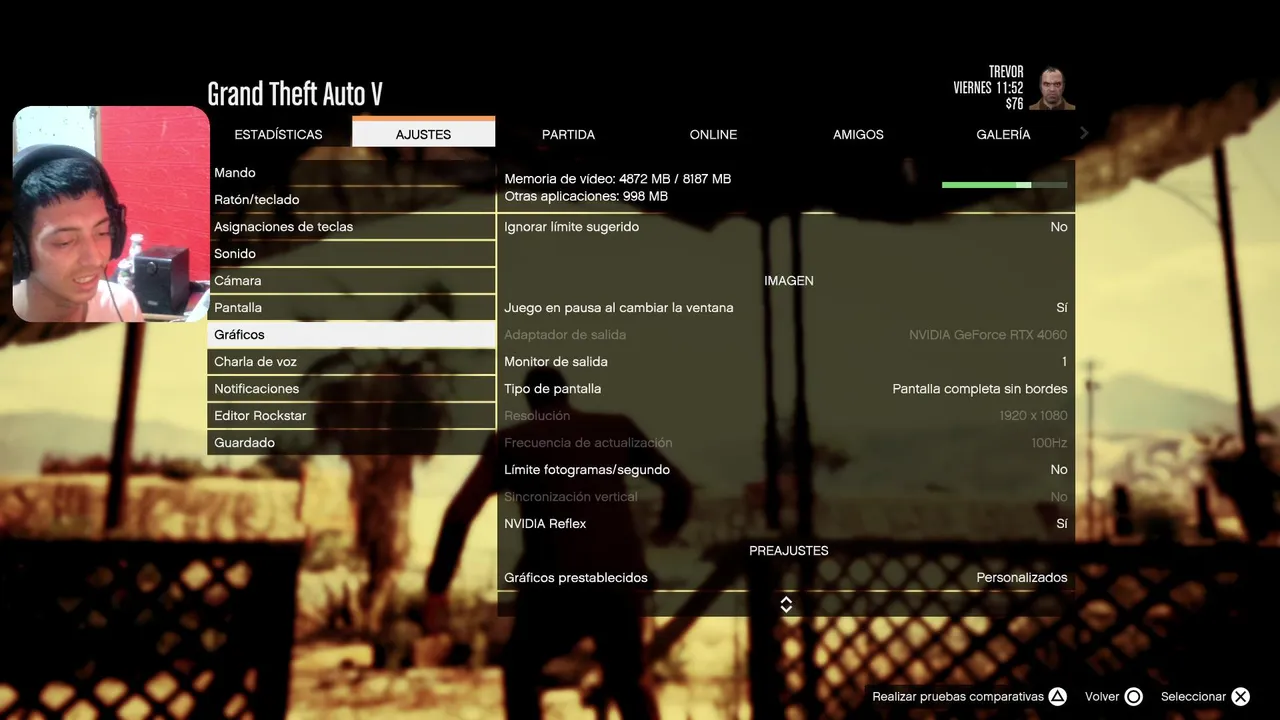Change Tipo de pantalla option
The width and height of the screenshot is (1280, 720).
pyautogui.click(x=786, y=389)
